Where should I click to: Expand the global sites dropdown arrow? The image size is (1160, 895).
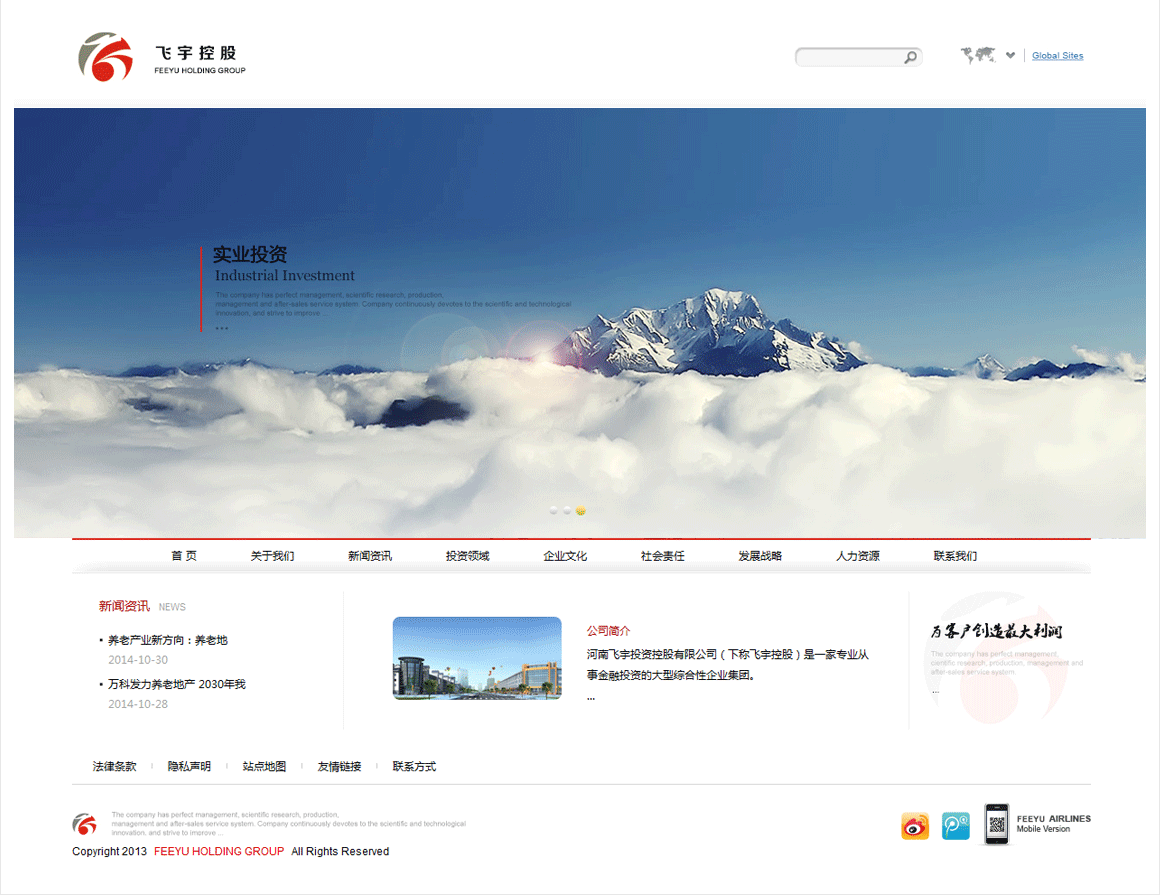[1010, 56]
